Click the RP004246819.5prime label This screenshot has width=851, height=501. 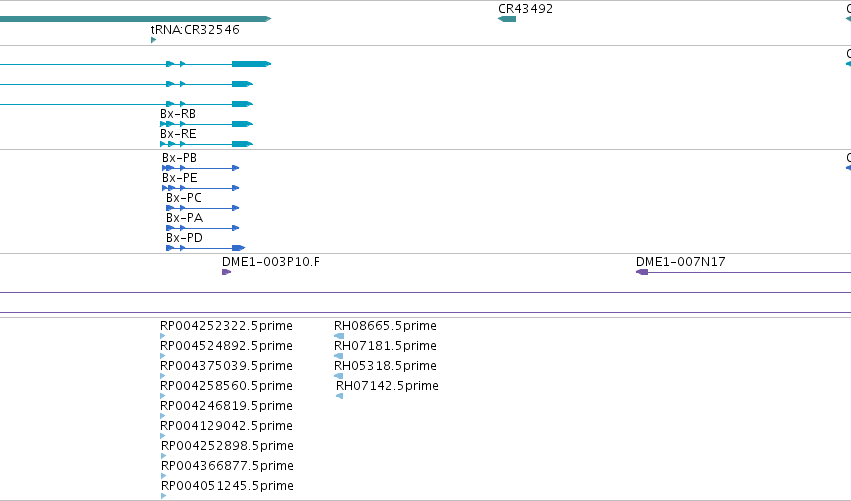226,406
